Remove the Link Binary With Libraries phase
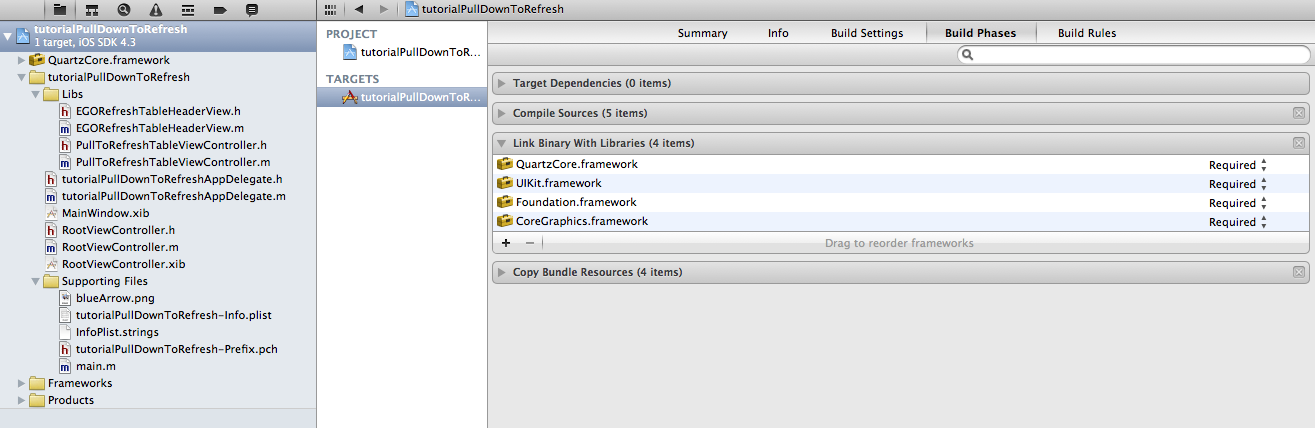Image resolution: width=1315 pixels, height=428 pixels. click(1298, 143)
